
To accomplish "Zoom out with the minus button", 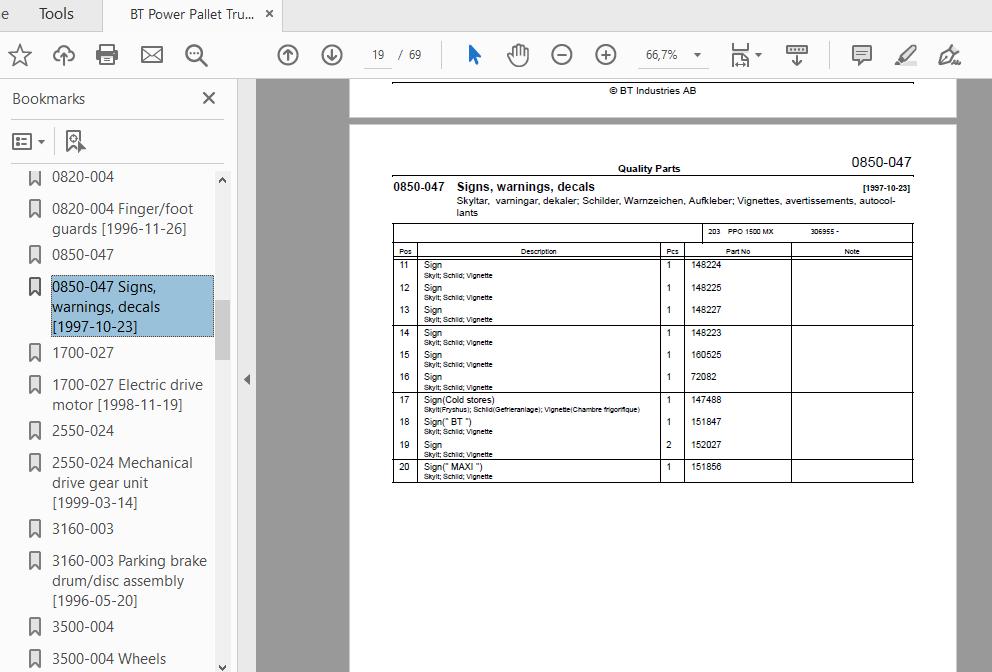I will (x=562, y=55).
